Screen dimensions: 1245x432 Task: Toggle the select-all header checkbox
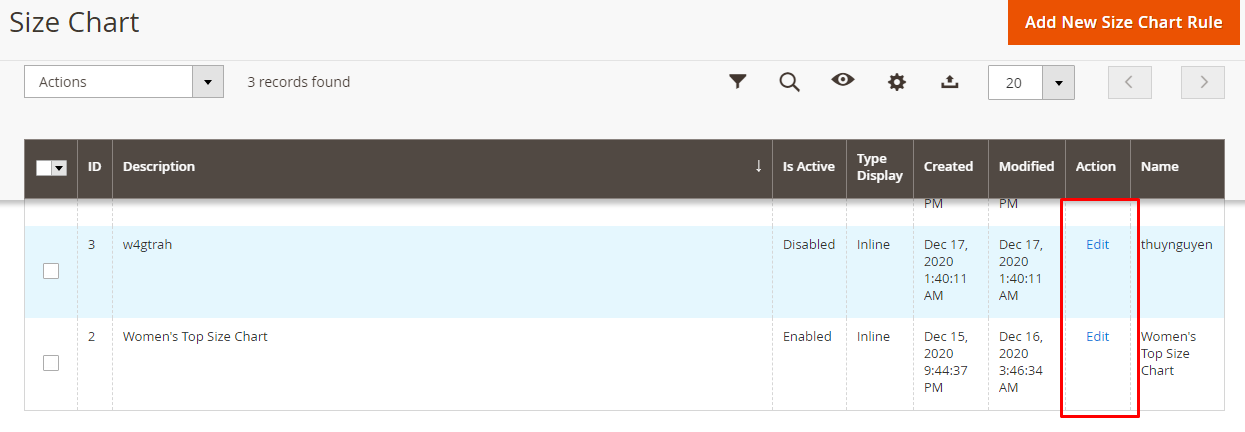coord(44,168)
